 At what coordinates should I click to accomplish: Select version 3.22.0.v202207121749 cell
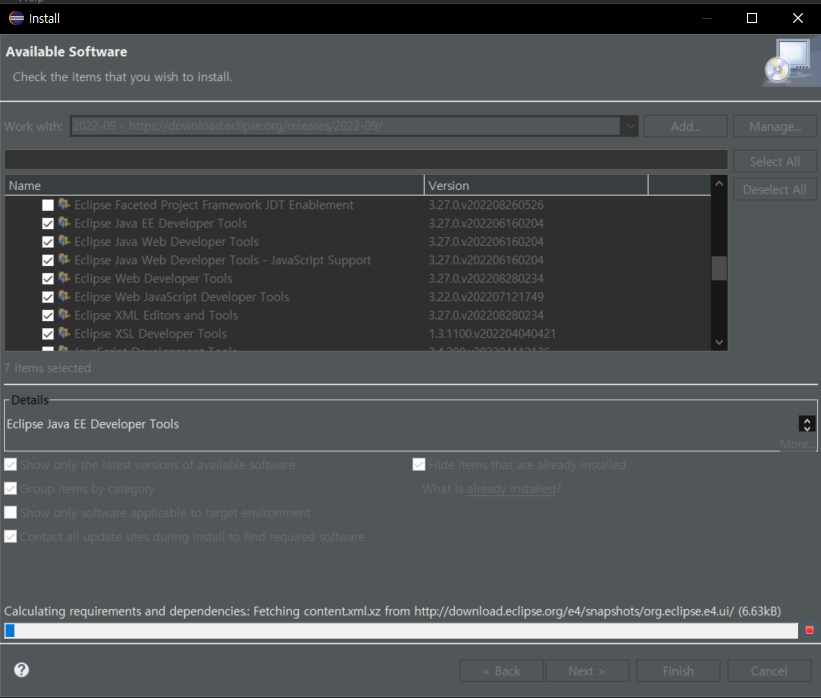486,297
